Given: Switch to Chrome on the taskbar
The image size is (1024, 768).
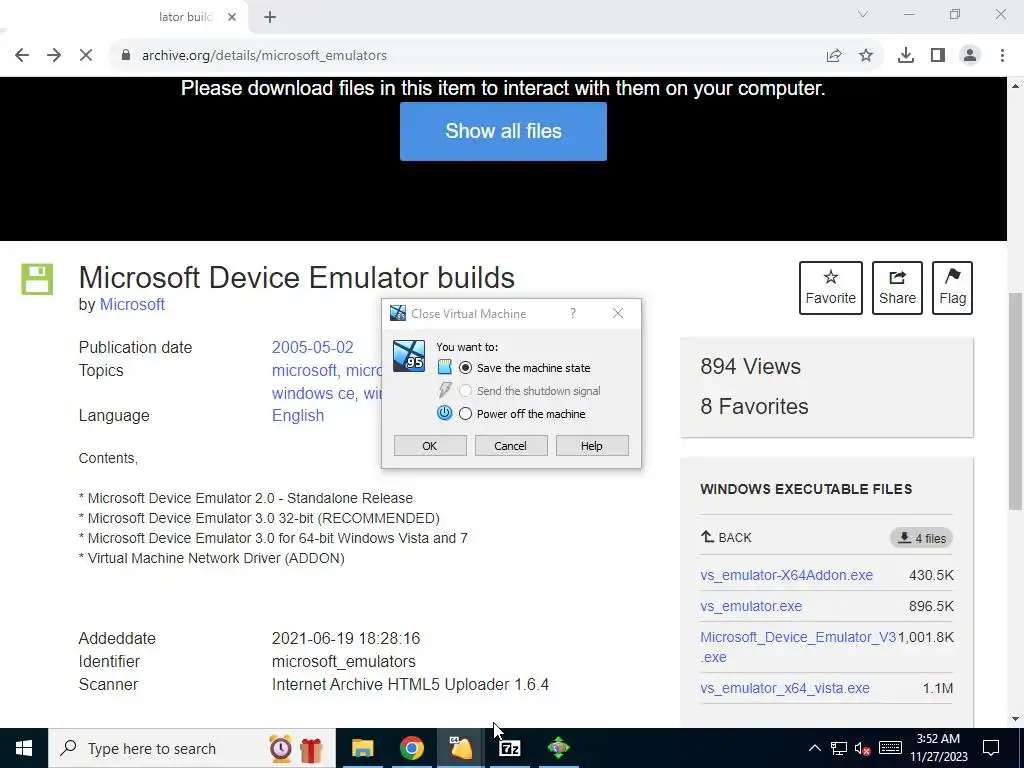Looking at the screenshot, I should pyautogui.click(x=411, y=748).
